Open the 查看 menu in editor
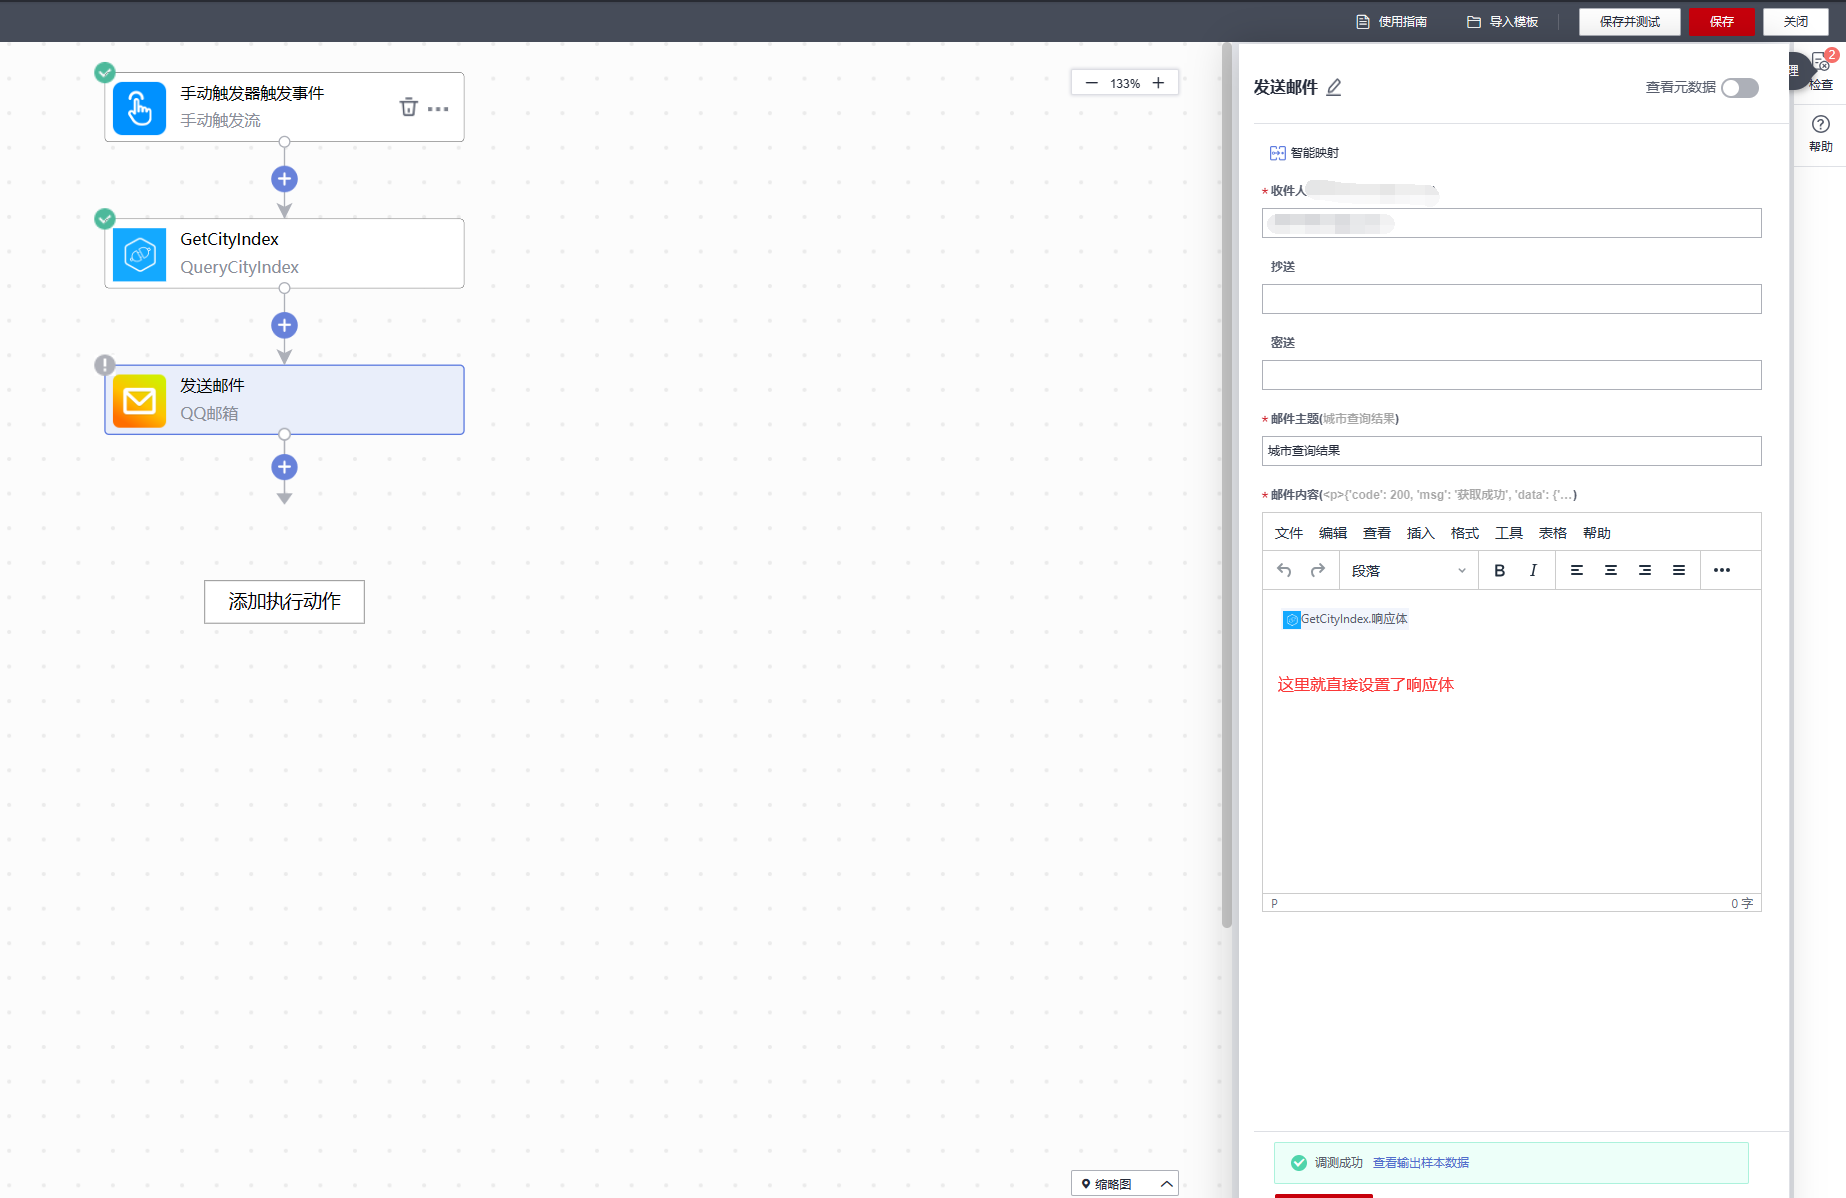This screenshot has height=1198, width=1846. [1377, 533]
